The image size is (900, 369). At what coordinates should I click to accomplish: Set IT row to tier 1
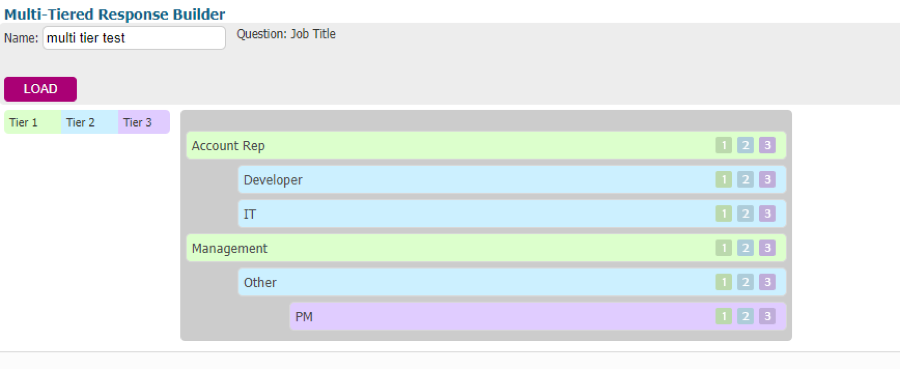pyautogui.click(x=724, y=214)
